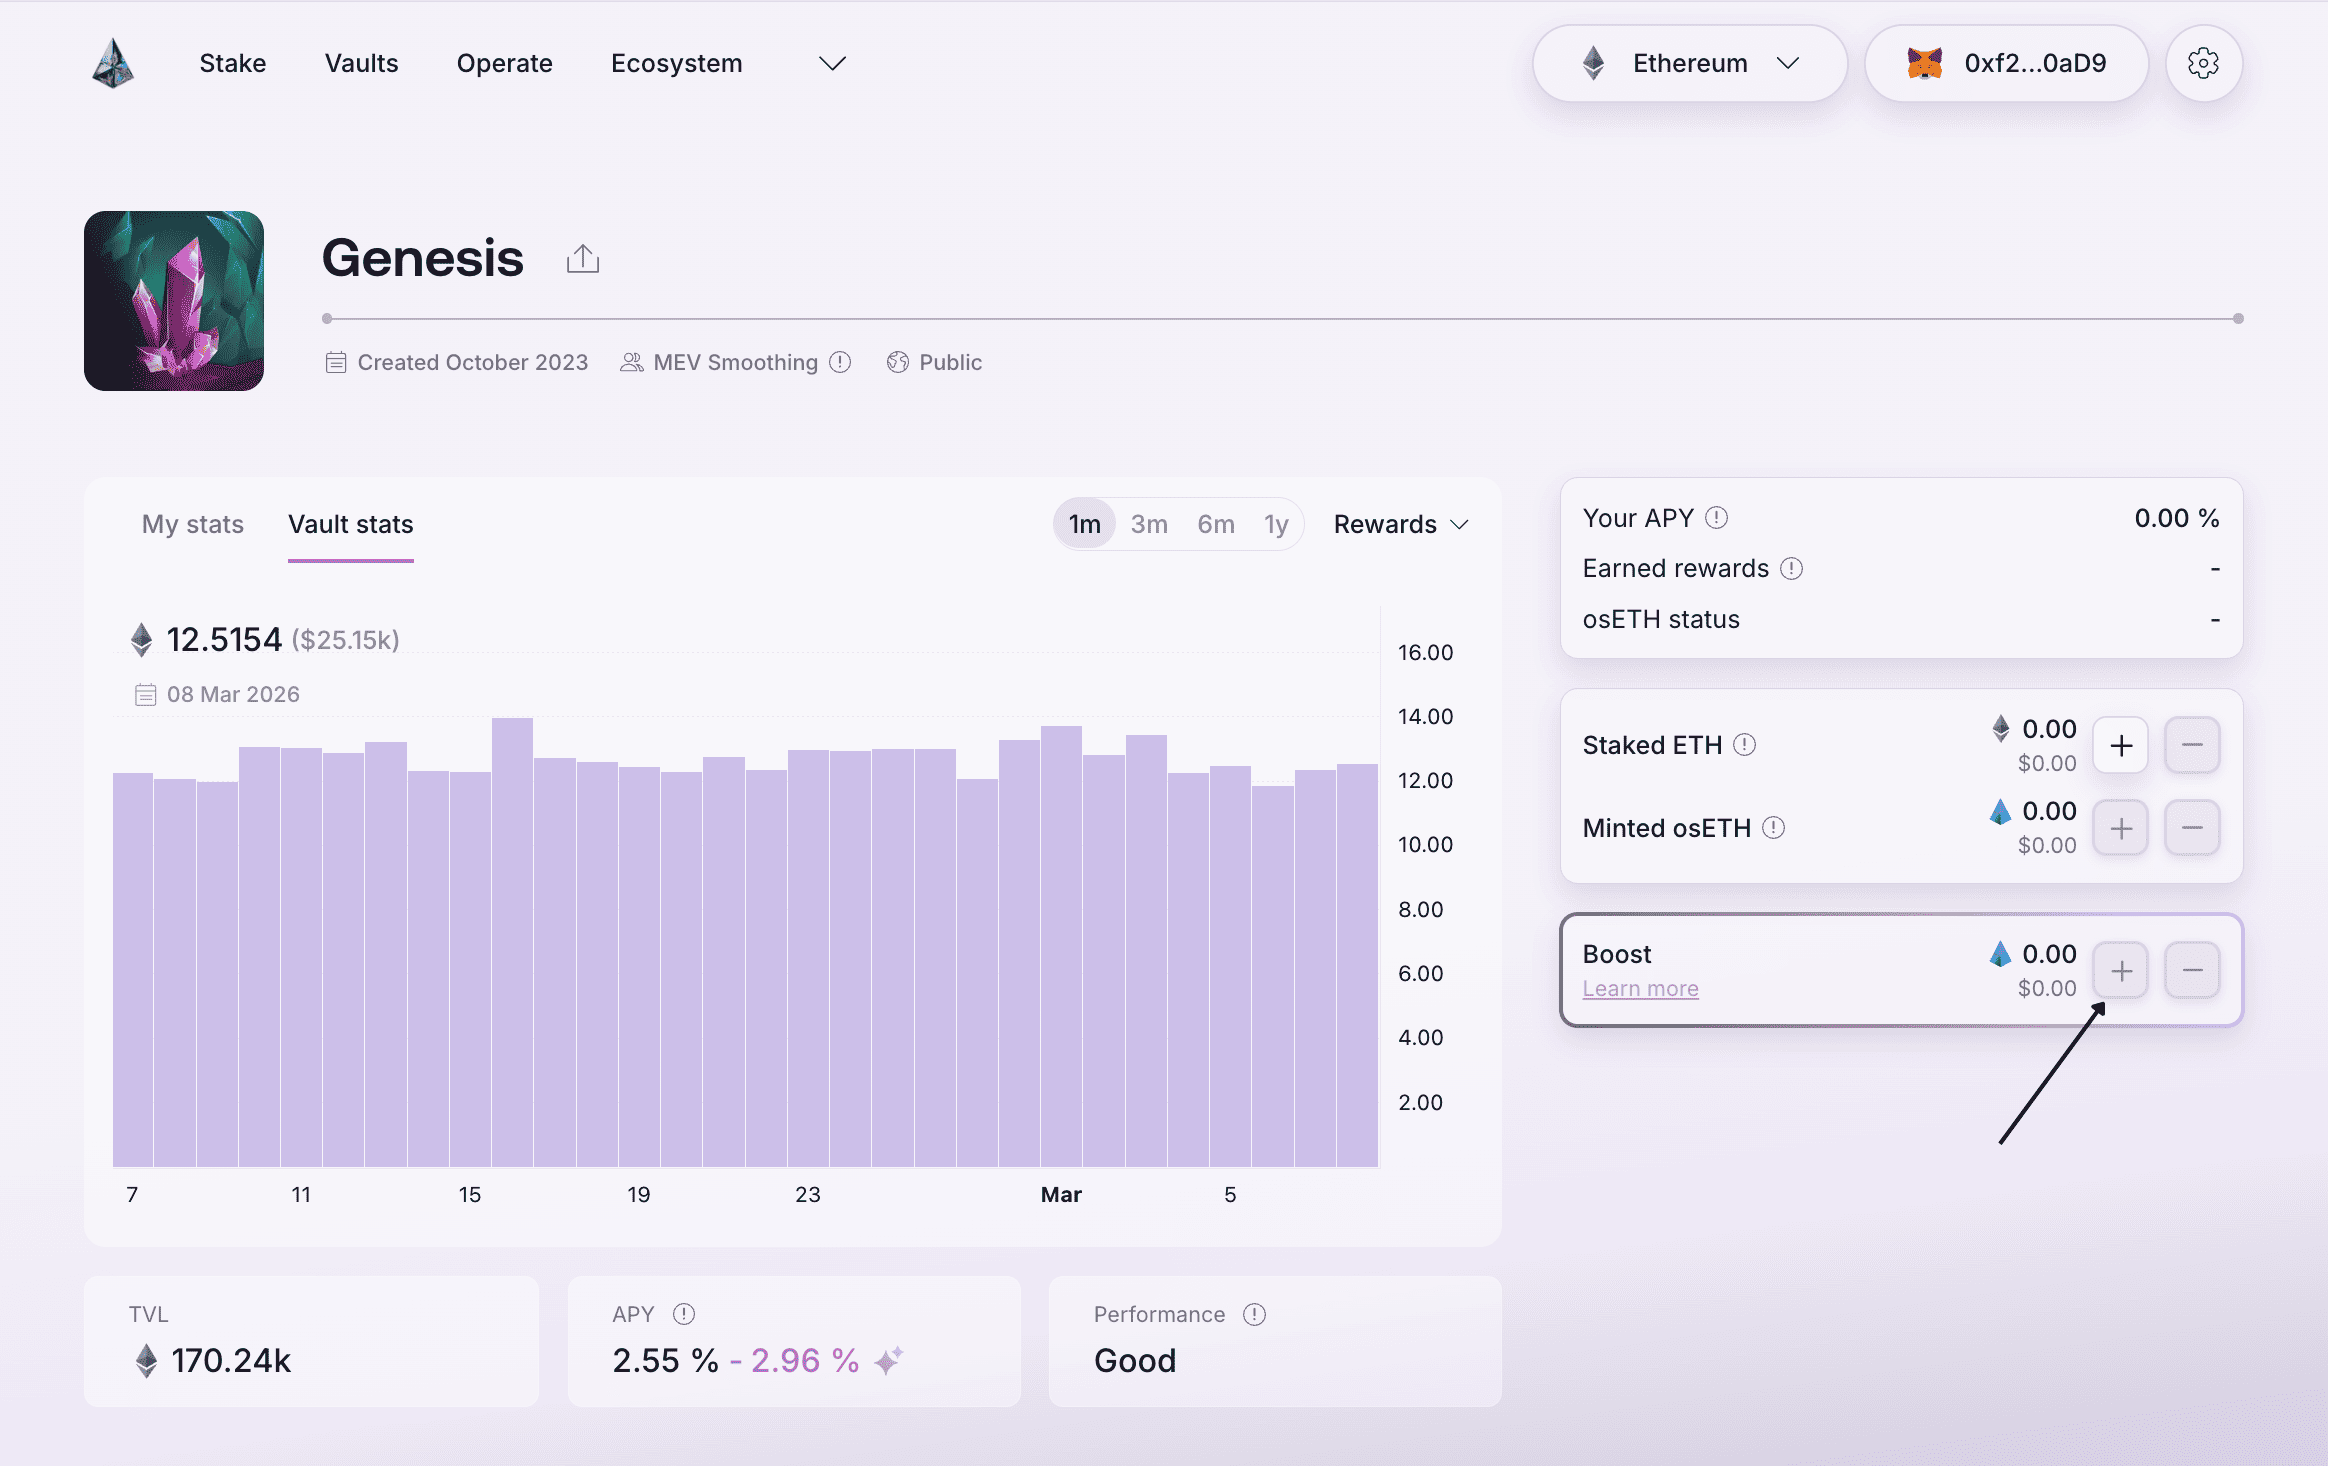Click the Boost plus button

pyautogui.click(x=2121, y=970)
